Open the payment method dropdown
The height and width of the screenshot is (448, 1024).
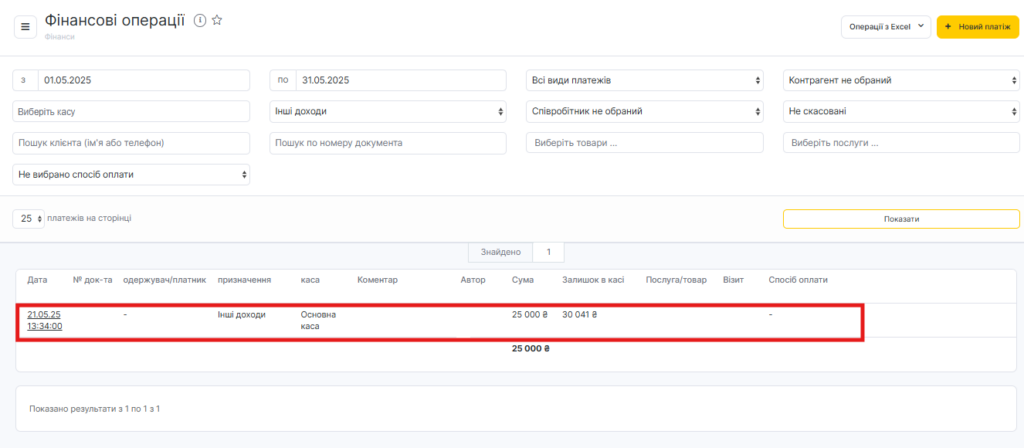(131, 175)
